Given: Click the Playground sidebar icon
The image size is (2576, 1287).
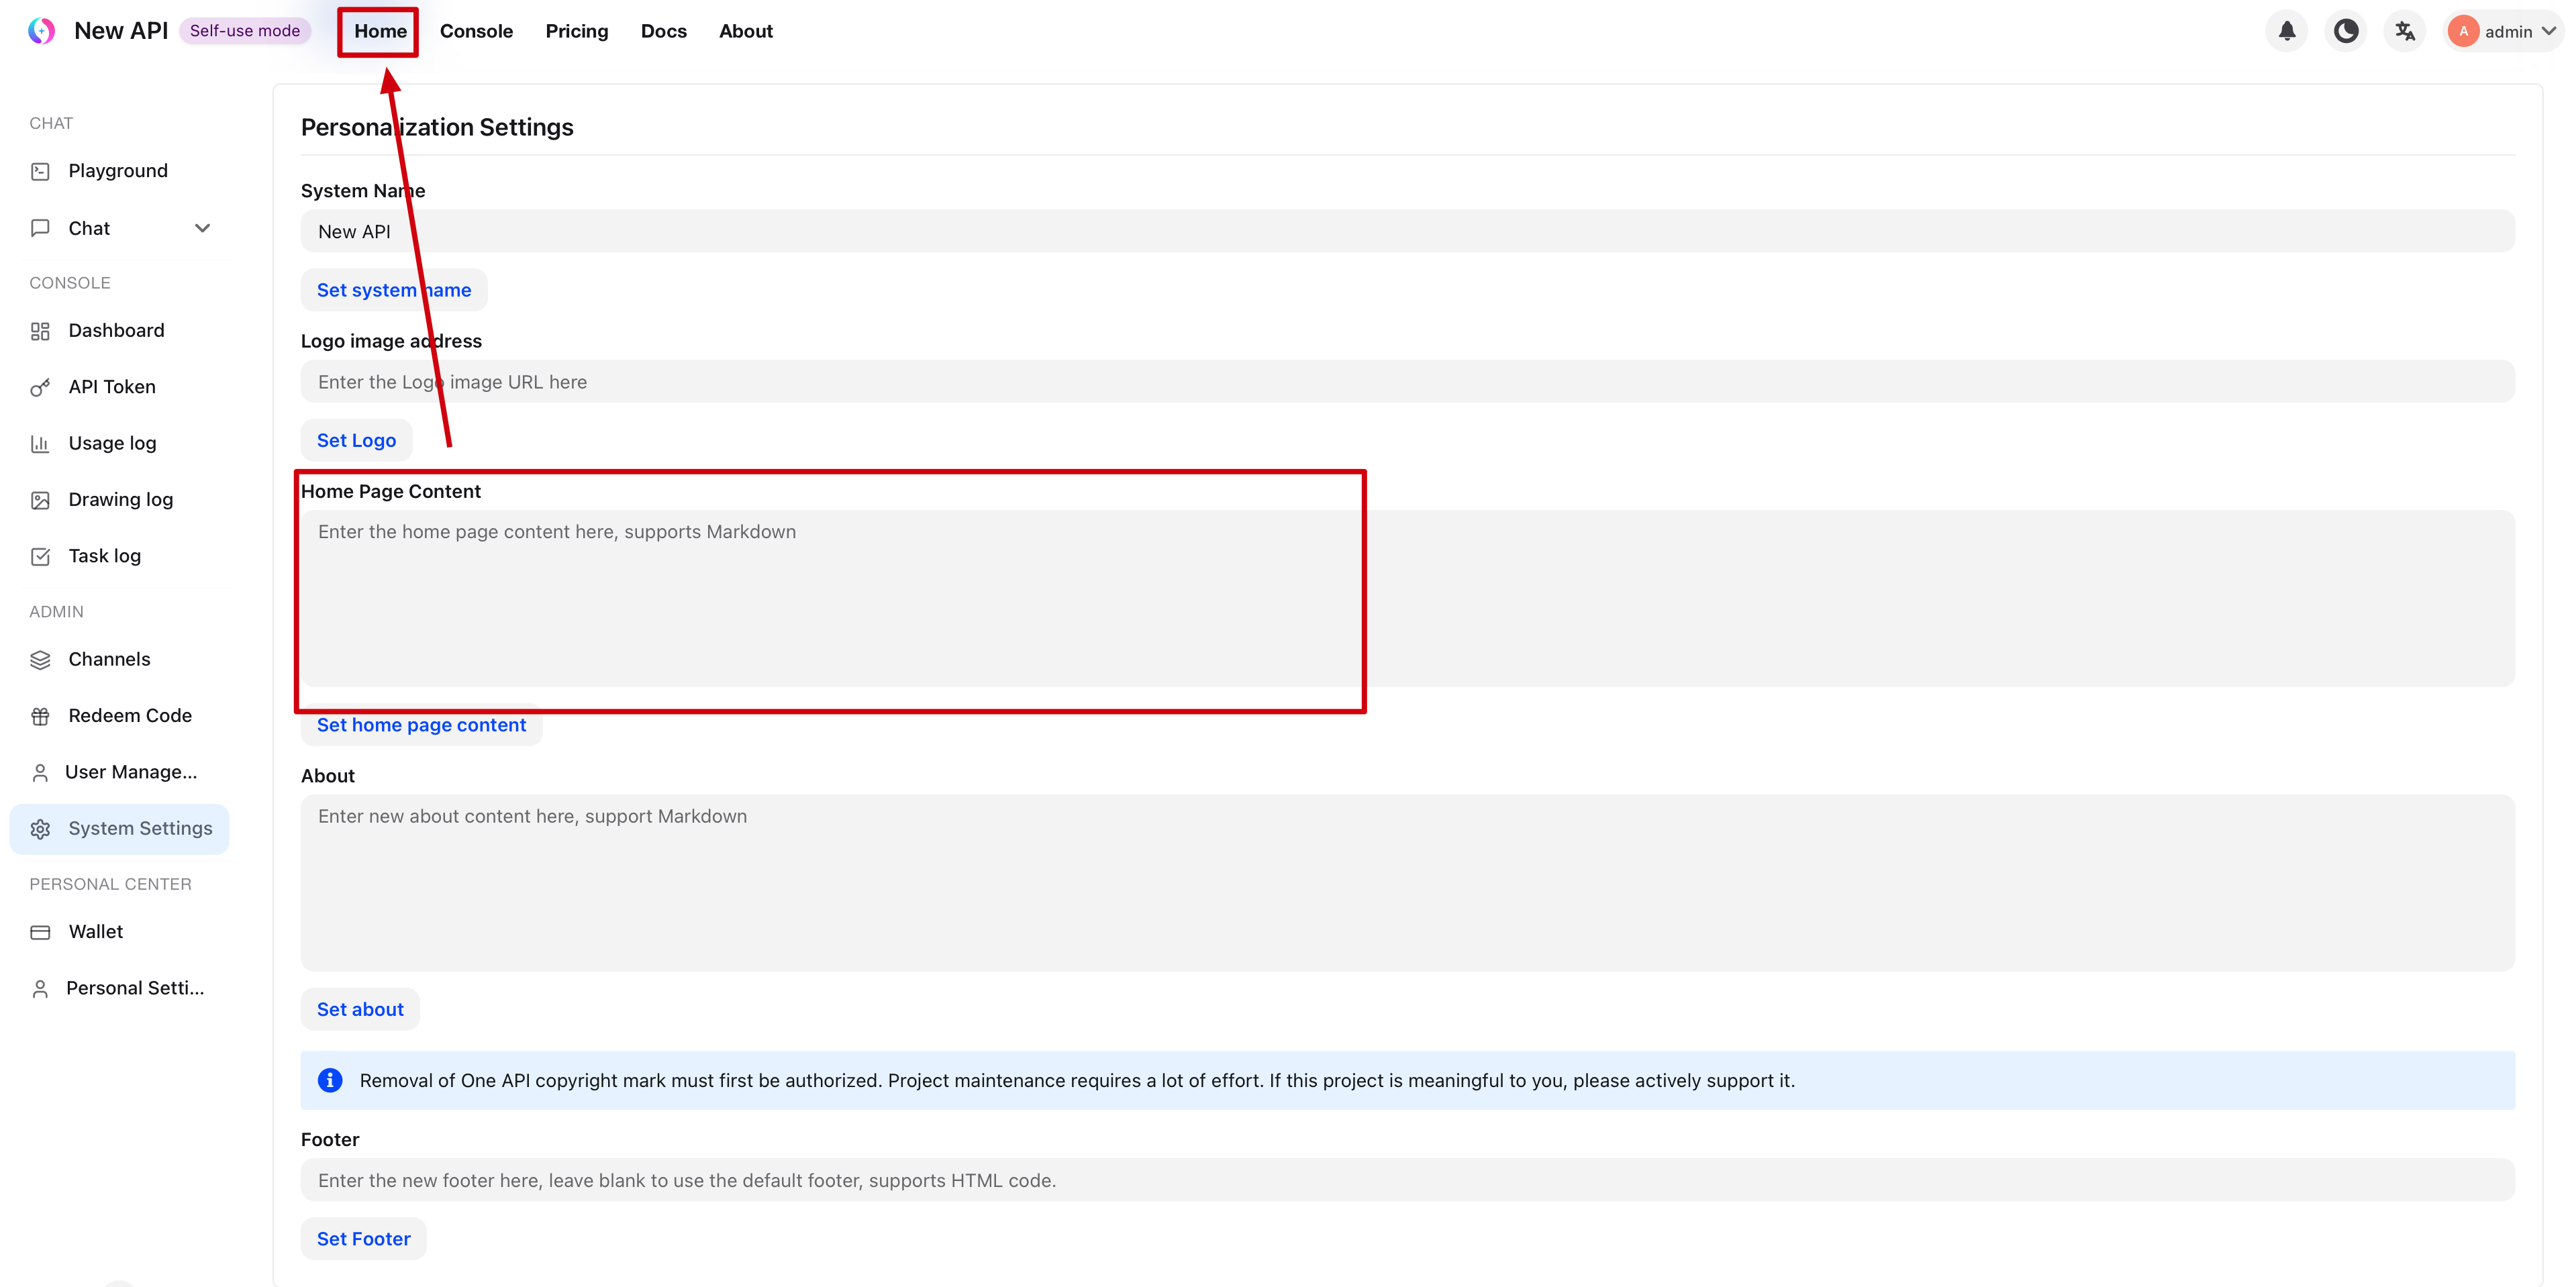Looking at the screenshot, I should [x=40, y=171].
